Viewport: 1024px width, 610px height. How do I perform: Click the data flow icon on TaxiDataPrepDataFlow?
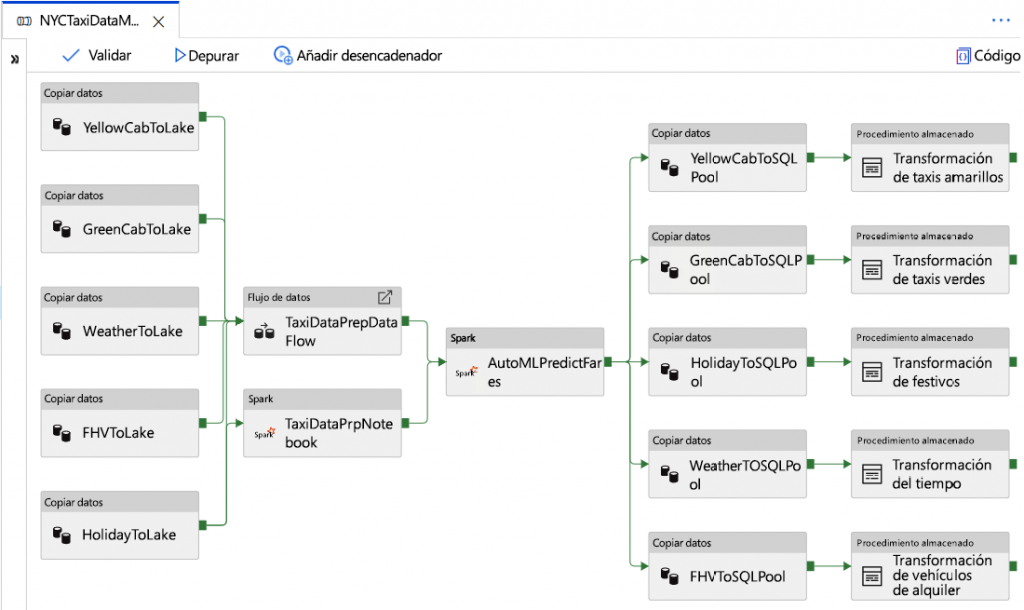pos(264,331)
